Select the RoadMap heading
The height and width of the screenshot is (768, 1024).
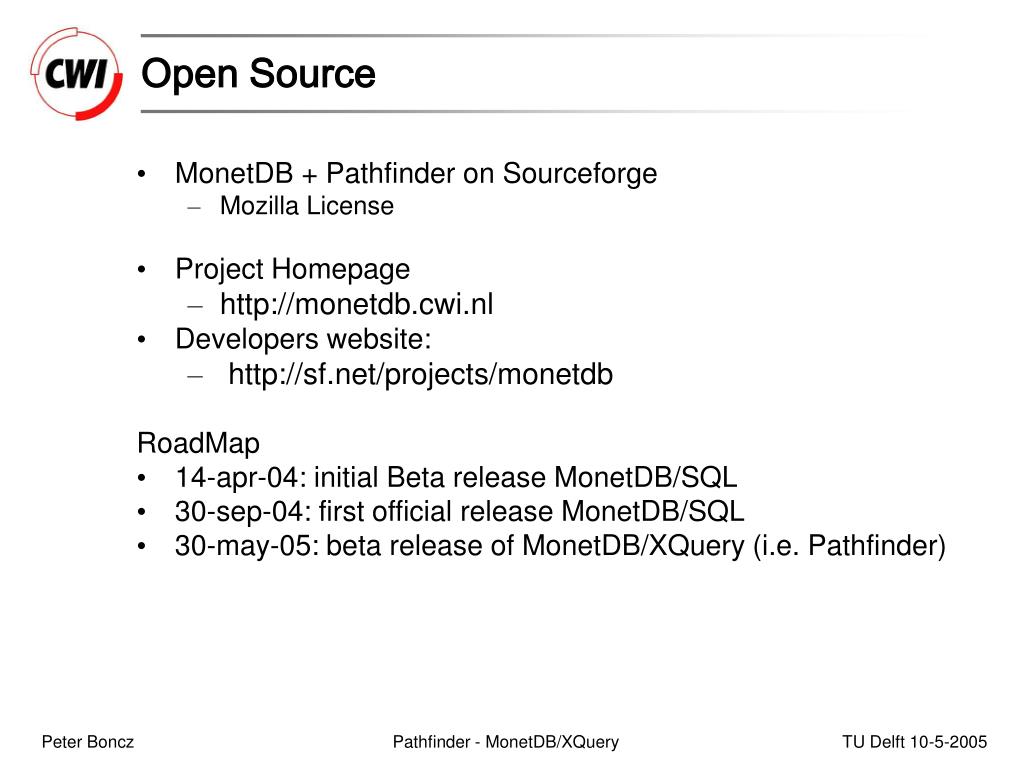[199, 443]
